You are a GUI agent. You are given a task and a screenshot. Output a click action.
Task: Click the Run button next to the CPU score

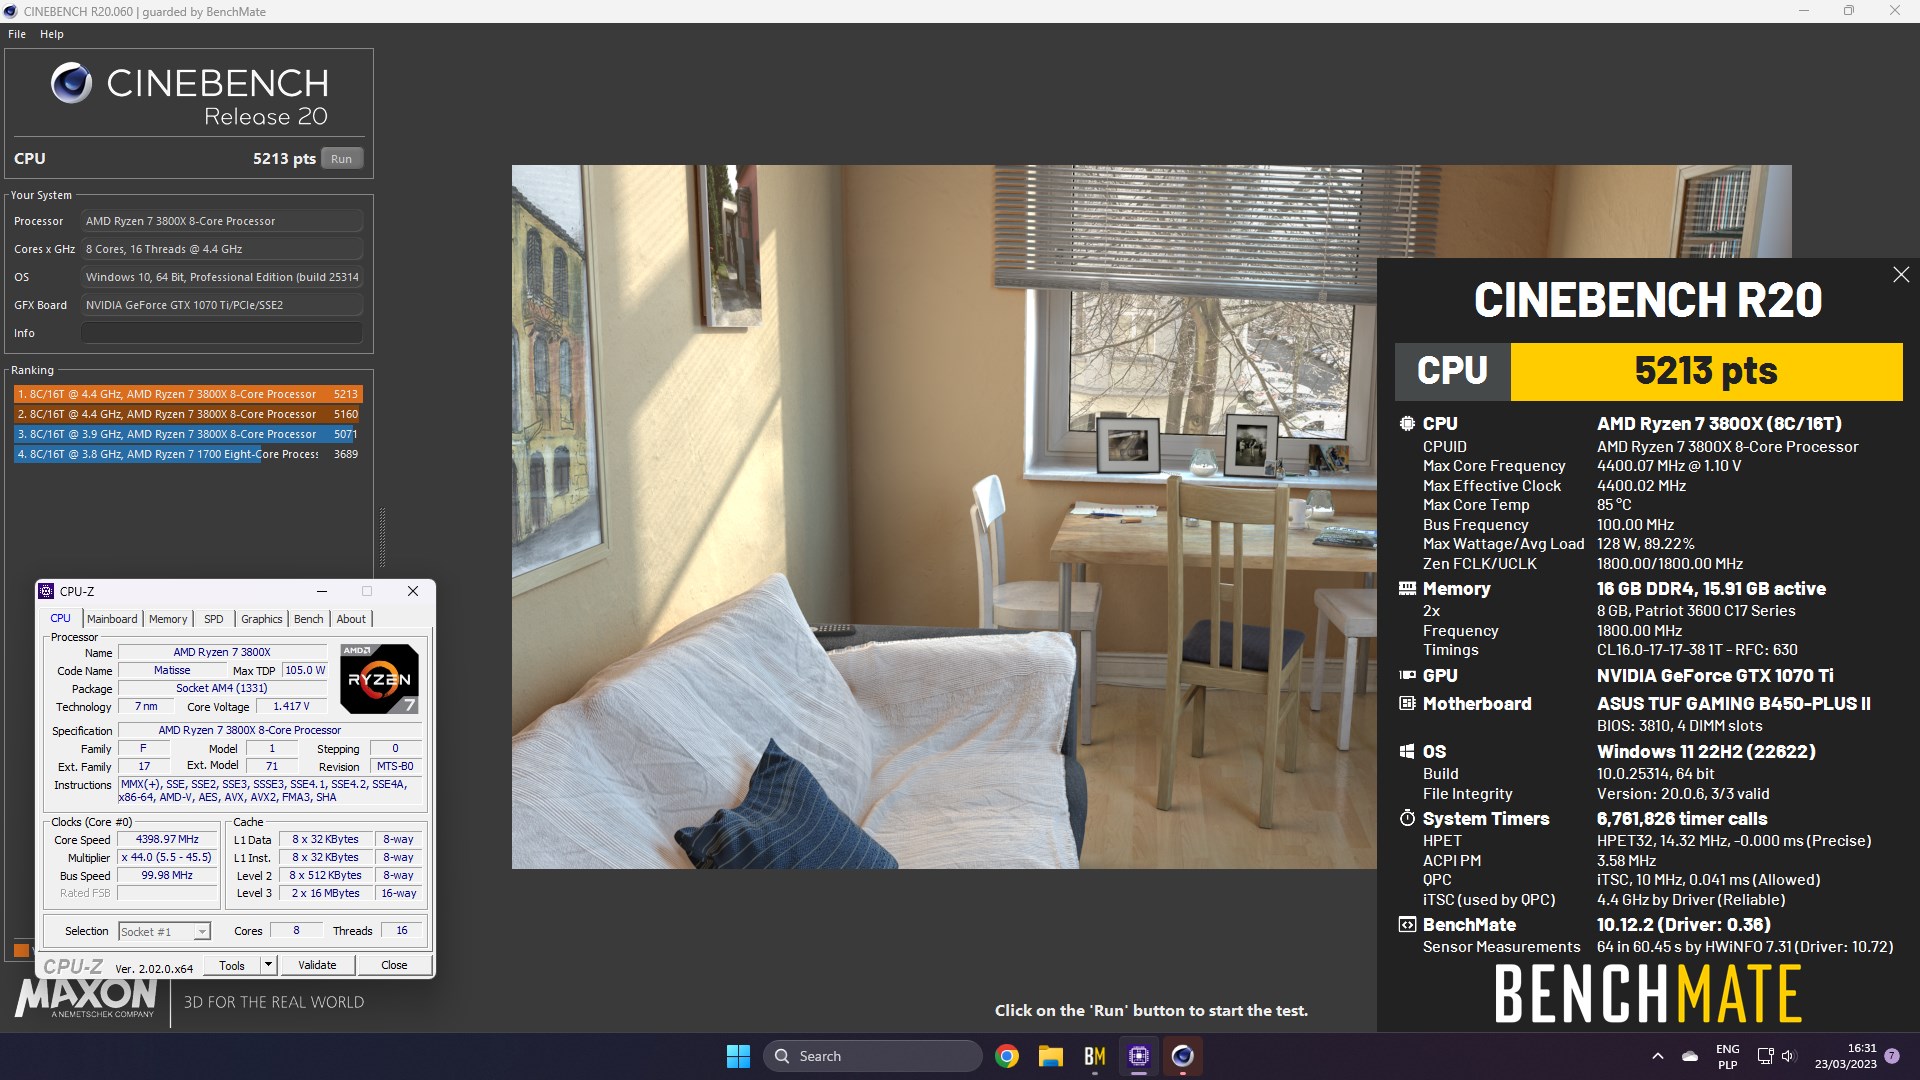pos(342,159)
